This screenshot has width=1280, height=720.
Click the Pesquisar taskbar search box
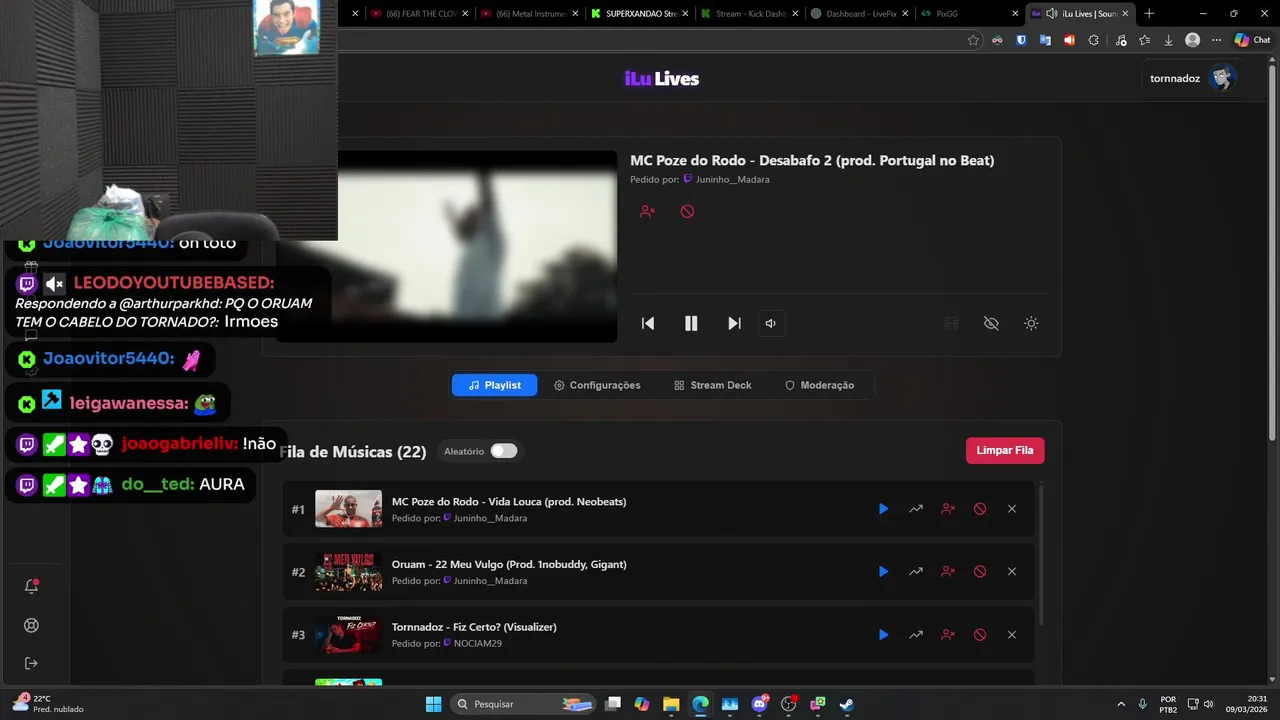pyautogui.click(x=524, y=704)
